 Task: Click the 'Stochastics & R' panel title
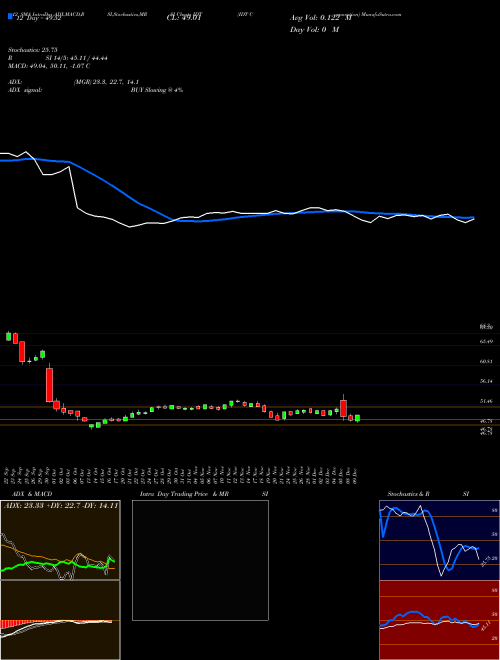point(408,494)
